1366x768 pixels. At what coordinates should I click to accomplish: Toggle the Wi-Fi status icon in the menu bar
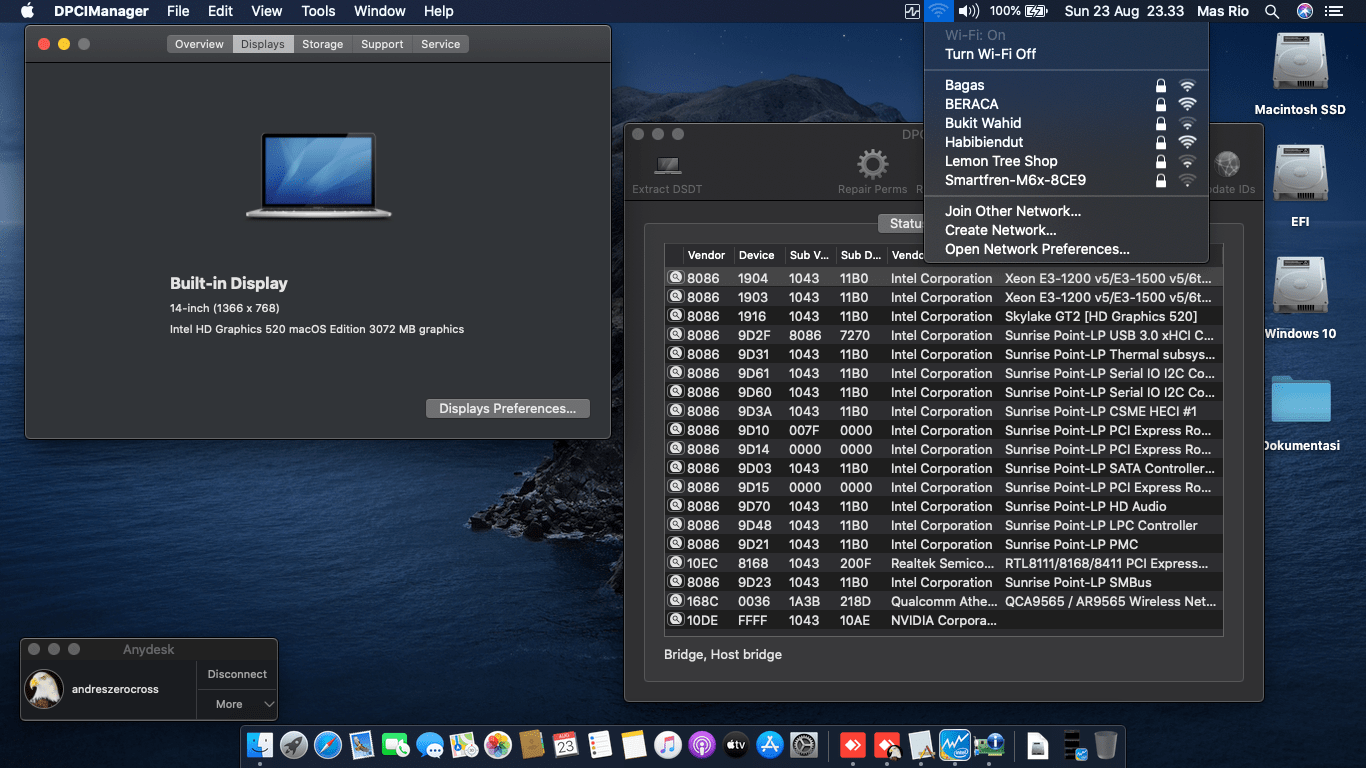(x=937, y=11)
